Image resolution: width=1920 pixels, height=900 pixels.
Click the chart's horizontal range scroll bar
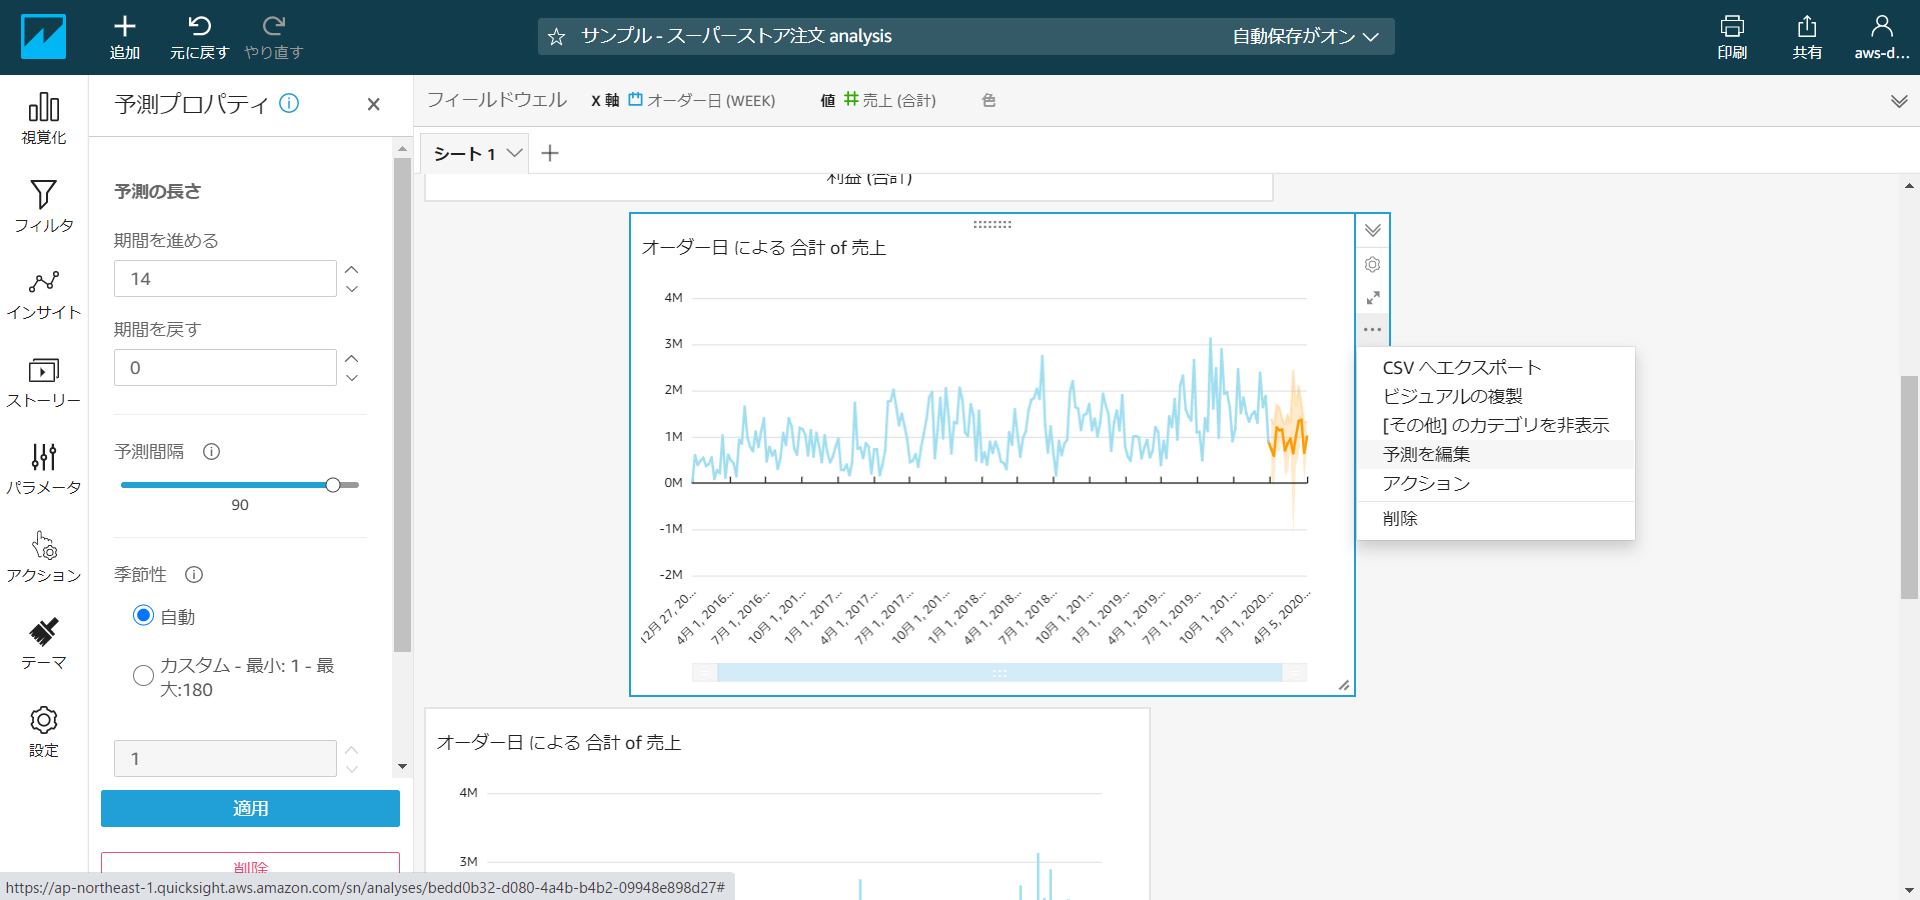[x=999, y=673]
